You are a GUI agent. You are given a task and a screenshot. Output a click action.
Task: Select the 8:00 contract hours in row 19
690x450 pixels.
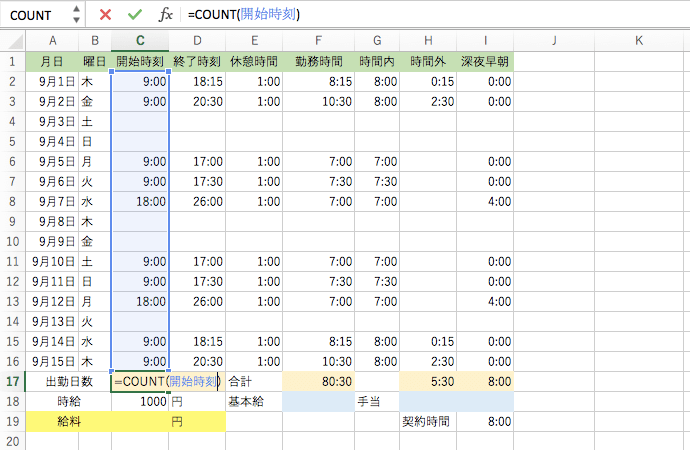[485, 421]
